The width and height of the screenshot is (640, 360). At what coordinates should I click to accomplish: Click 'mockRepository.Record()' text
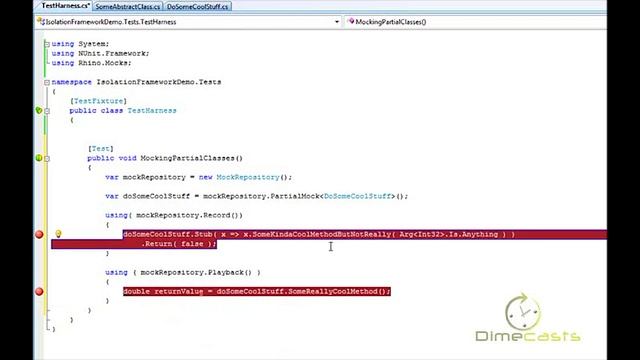187,215
